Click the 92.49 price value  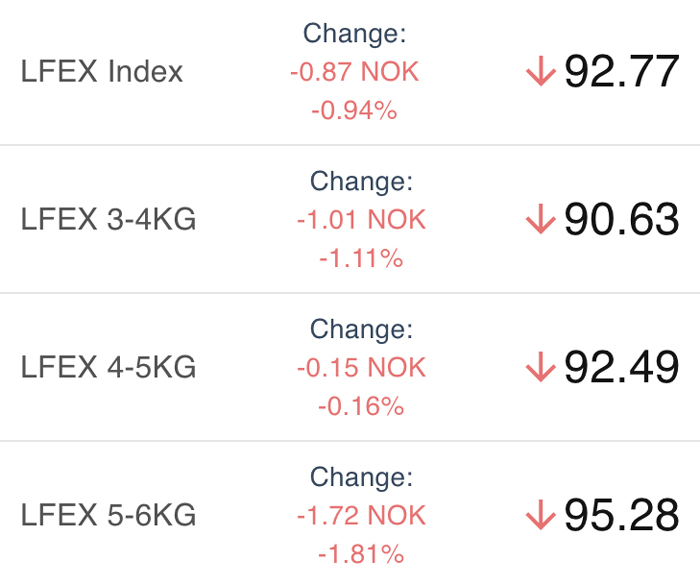click(x=621, y=367)
